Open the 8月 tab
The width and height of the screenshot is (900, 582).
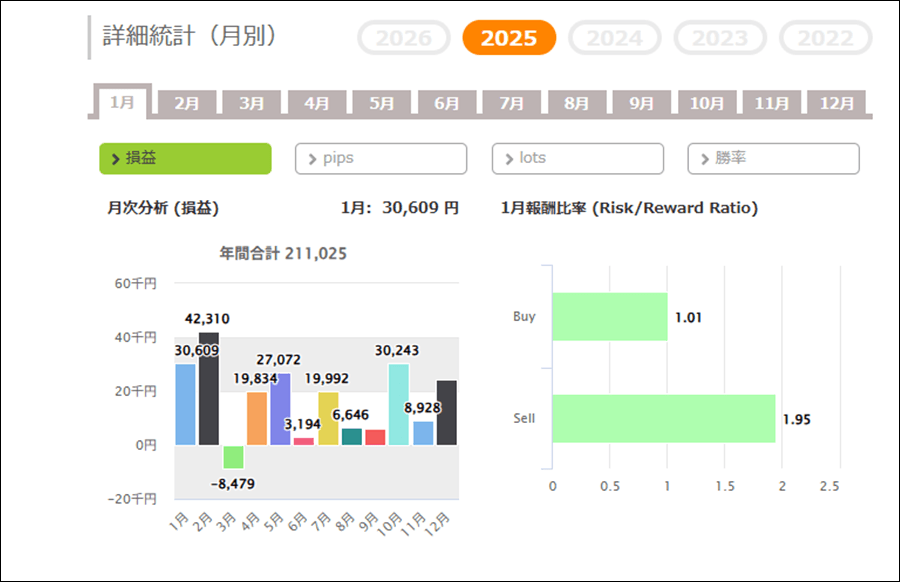[x=577, y=103]
